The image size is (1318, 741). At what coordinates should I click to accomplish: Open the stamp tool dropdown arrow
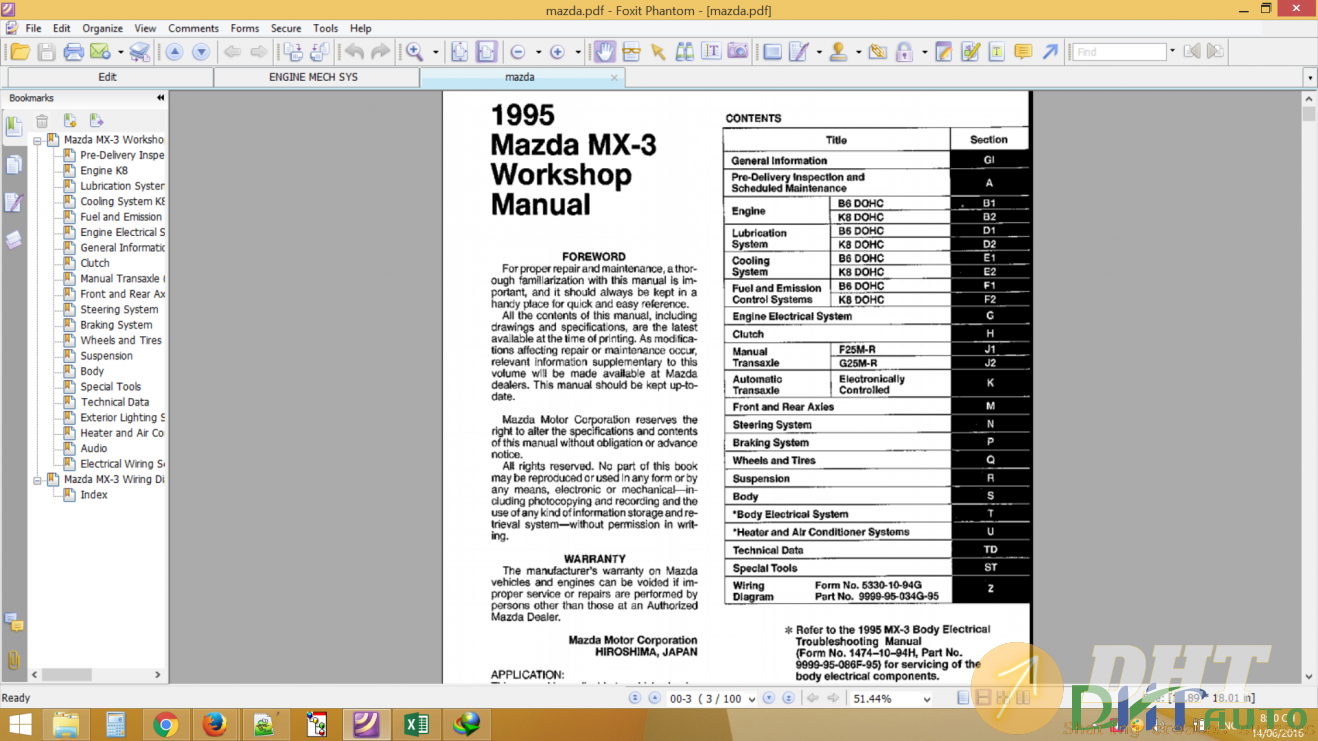(x=859, y=52)
